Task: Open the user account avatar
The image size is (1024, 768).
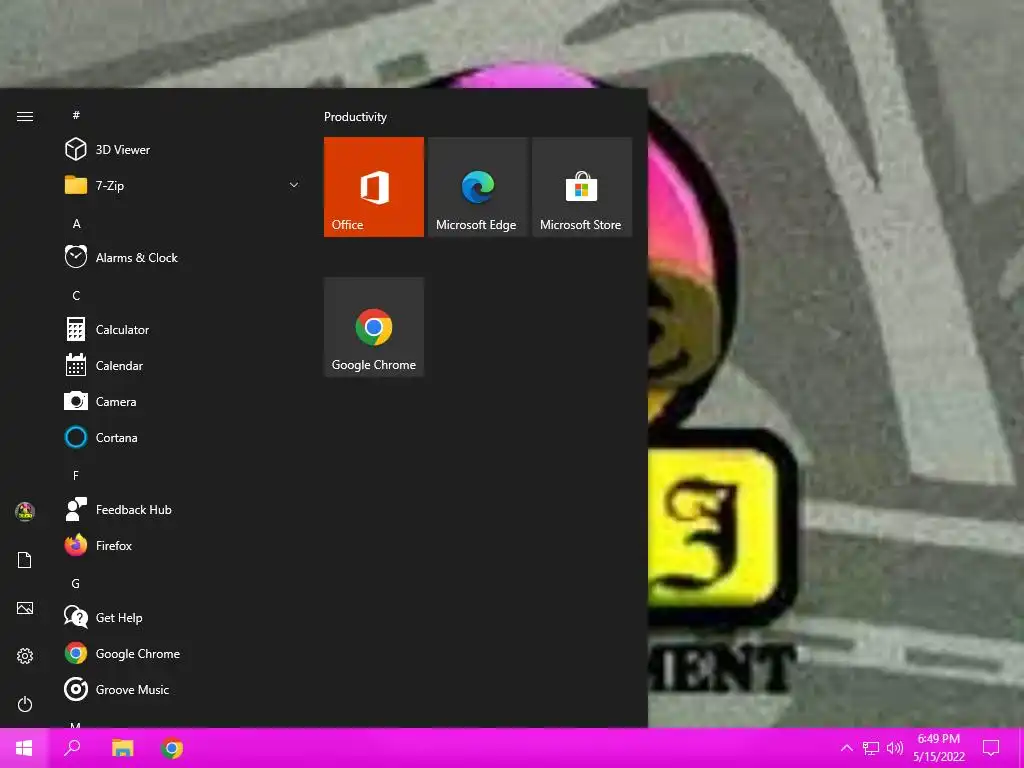Action: [x=25, y=511]
